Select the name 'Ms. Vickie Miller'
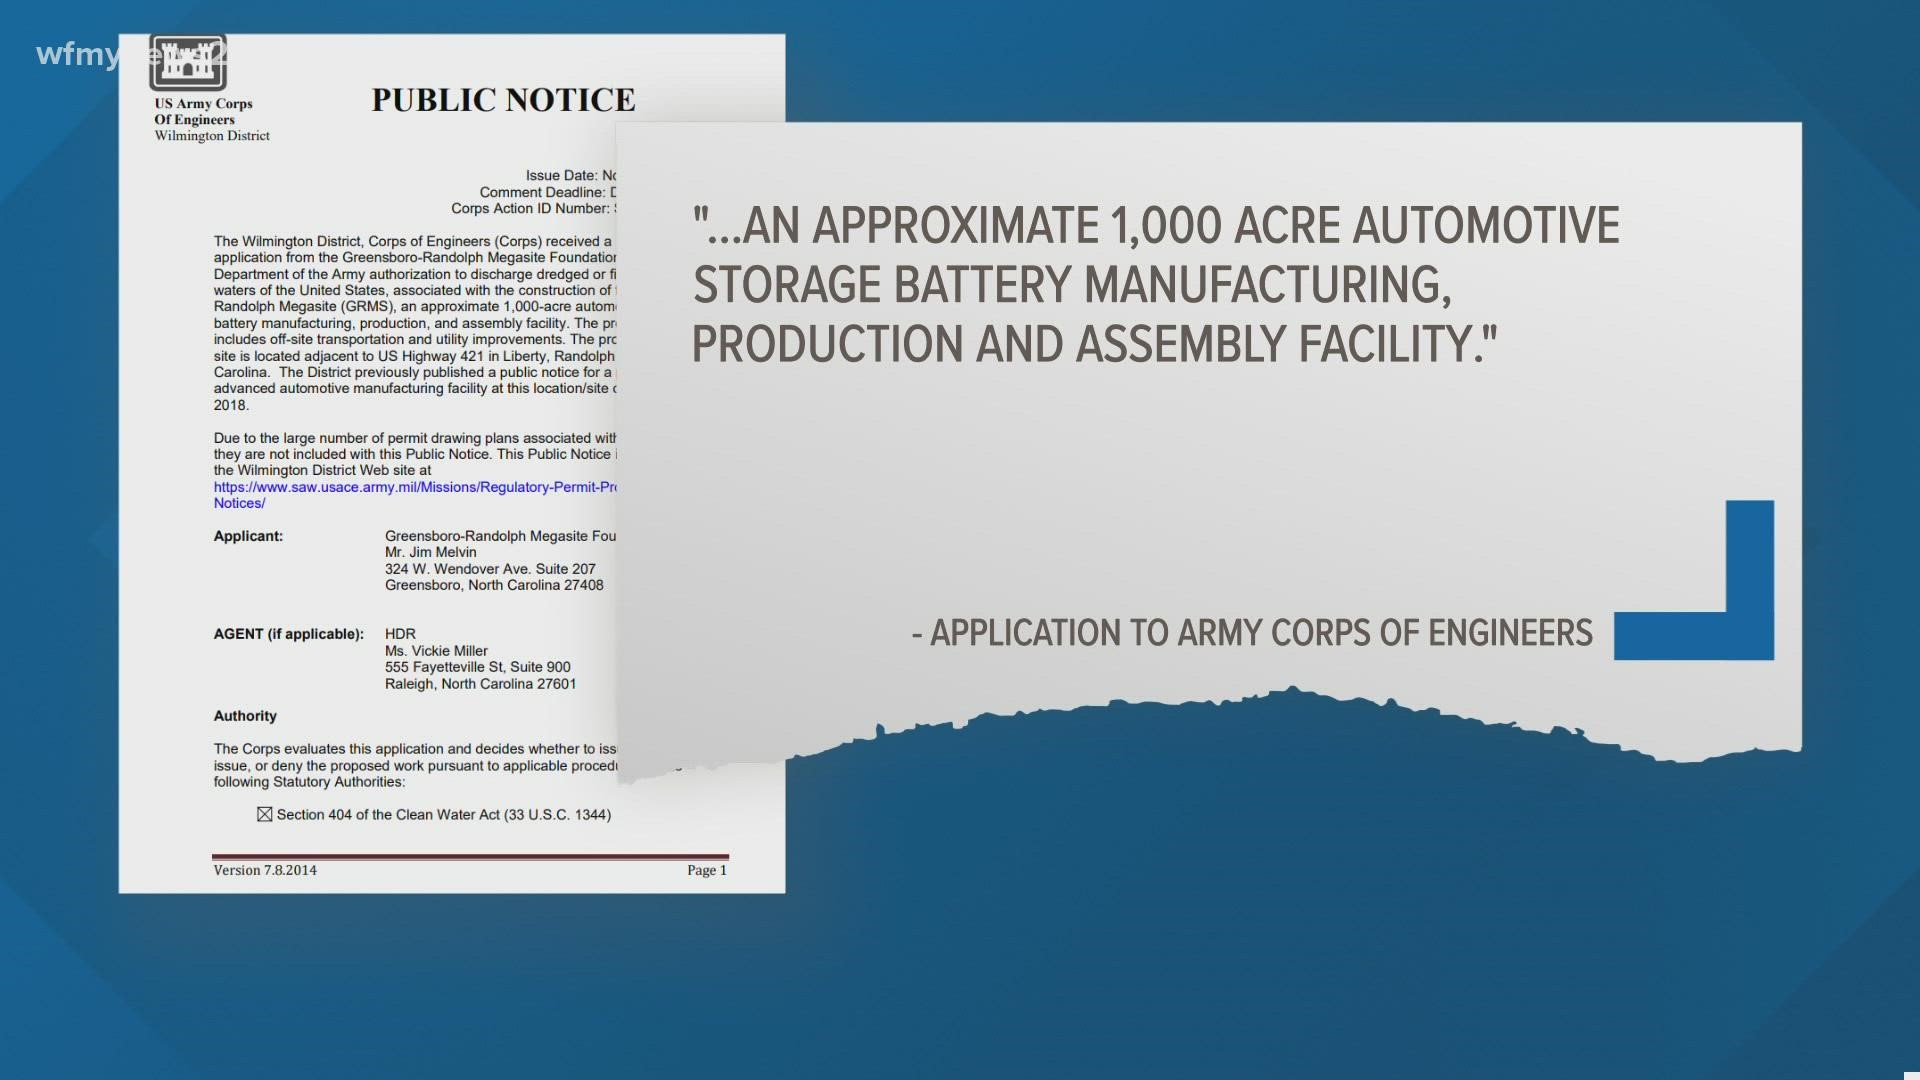This screenshot has height=1080, width=1920. tap(436, 651)
